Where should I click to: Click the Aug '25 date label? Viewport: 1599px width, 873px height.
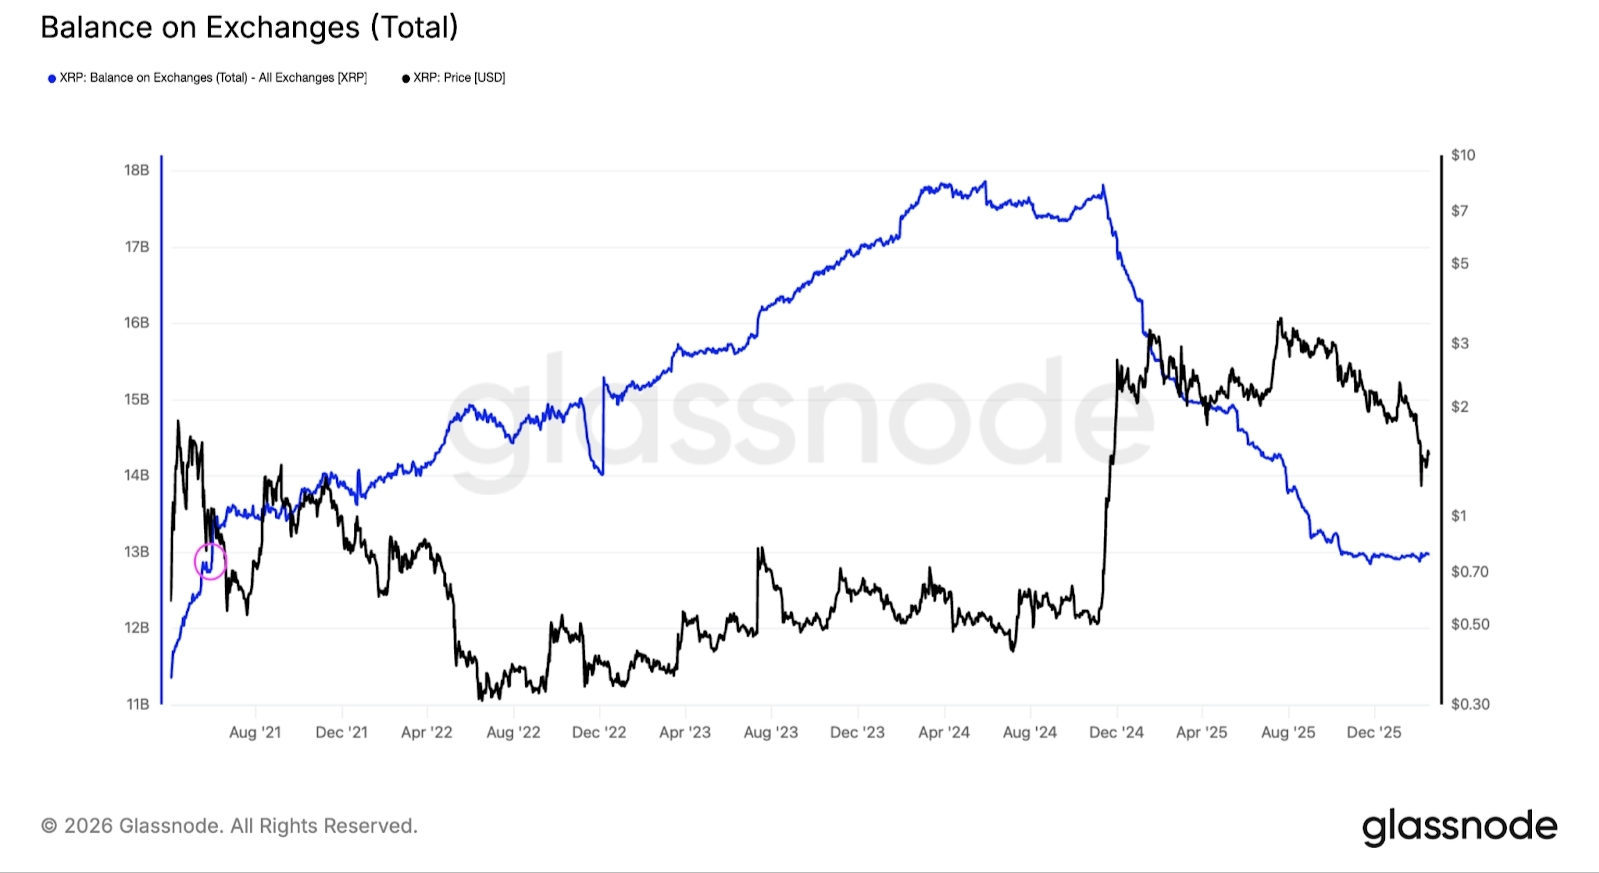point(1288,732)
